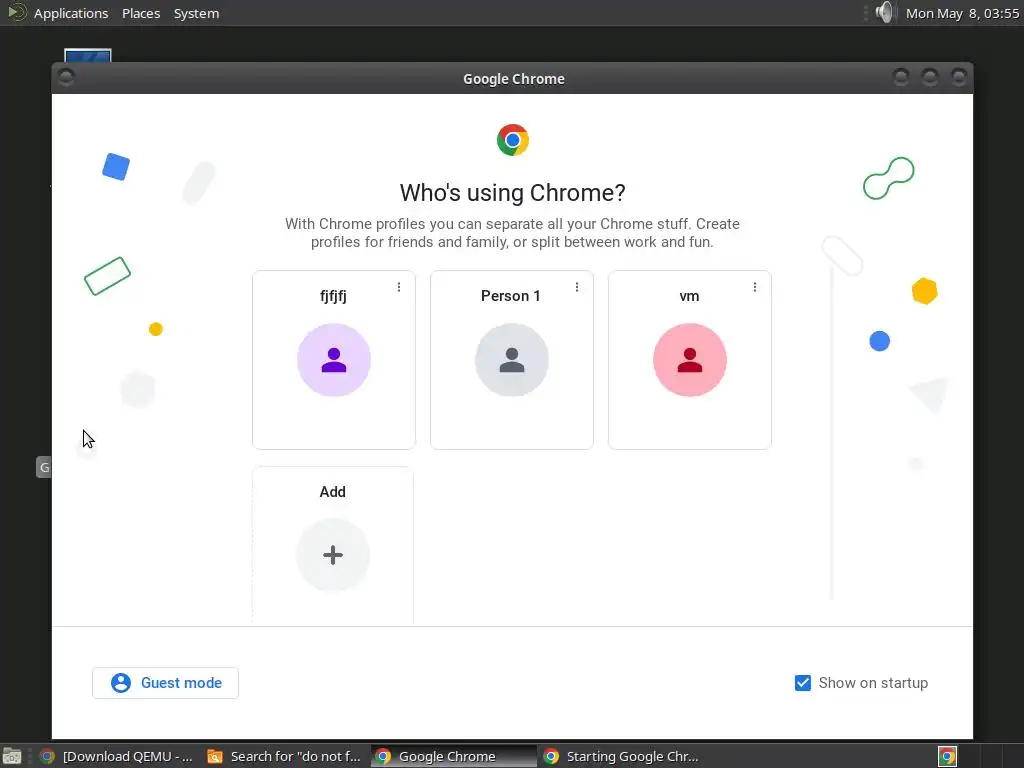Click the Chrome logo above the heading
Viewport: 1024px width, 768px height.
[513, 140]
